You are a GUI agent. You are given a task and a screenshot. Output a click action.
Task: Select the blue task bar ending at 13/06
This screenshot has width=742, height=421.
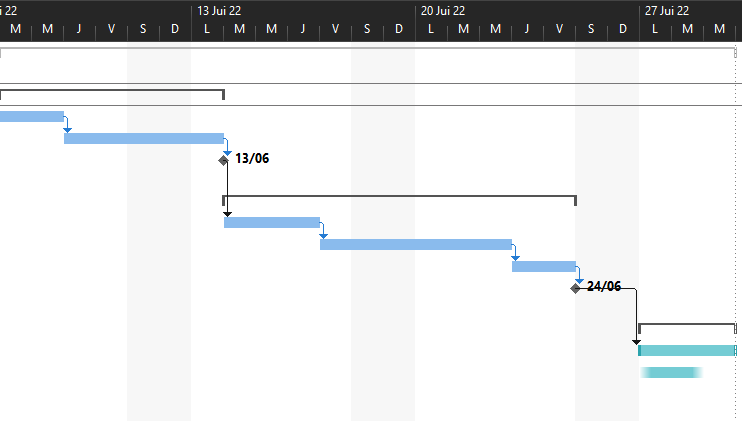pos(144,138)
